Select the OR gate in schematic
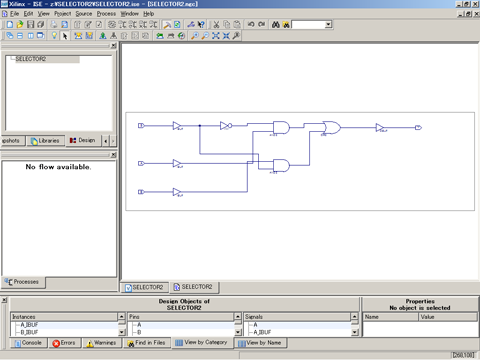 click(332, 128)
